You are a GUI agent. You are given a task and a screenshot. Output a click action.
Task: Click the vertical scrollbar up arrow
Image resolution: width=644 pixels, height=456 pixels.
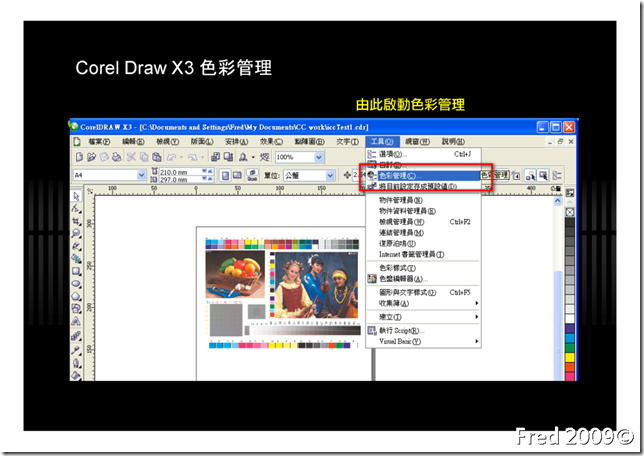(x=558, y=201)
